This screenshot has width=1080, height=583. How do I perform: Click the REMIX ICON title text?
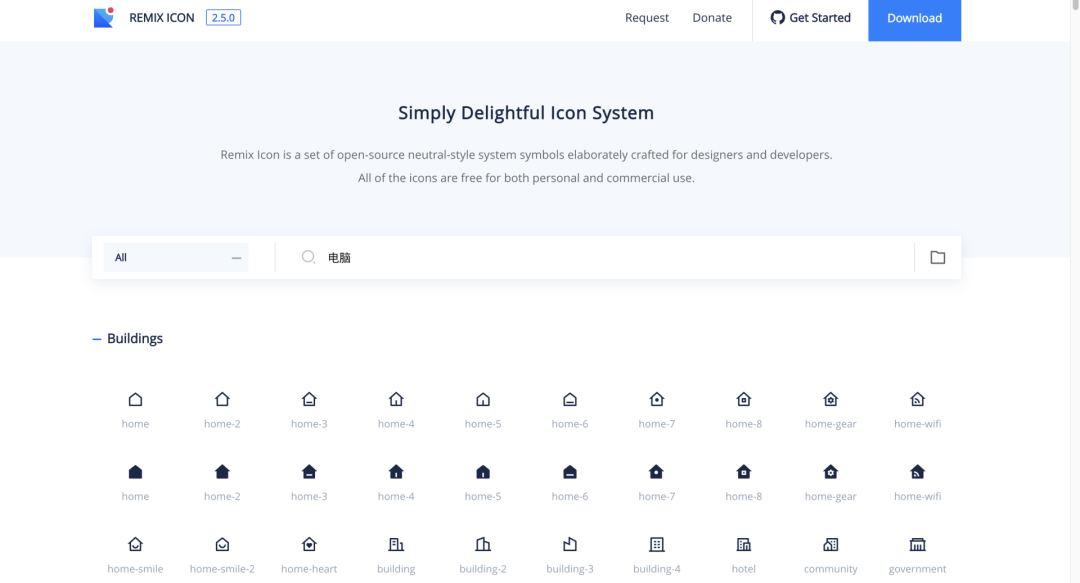click(x=162, y=18)
